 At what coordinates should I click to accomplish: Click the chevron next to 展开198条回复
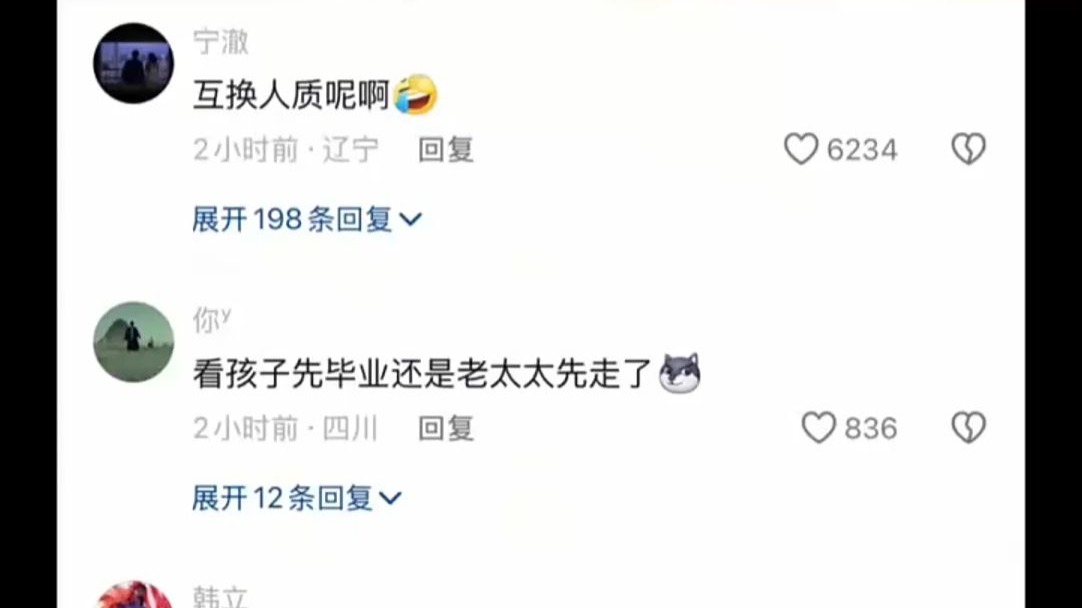[x=410, y=220]
